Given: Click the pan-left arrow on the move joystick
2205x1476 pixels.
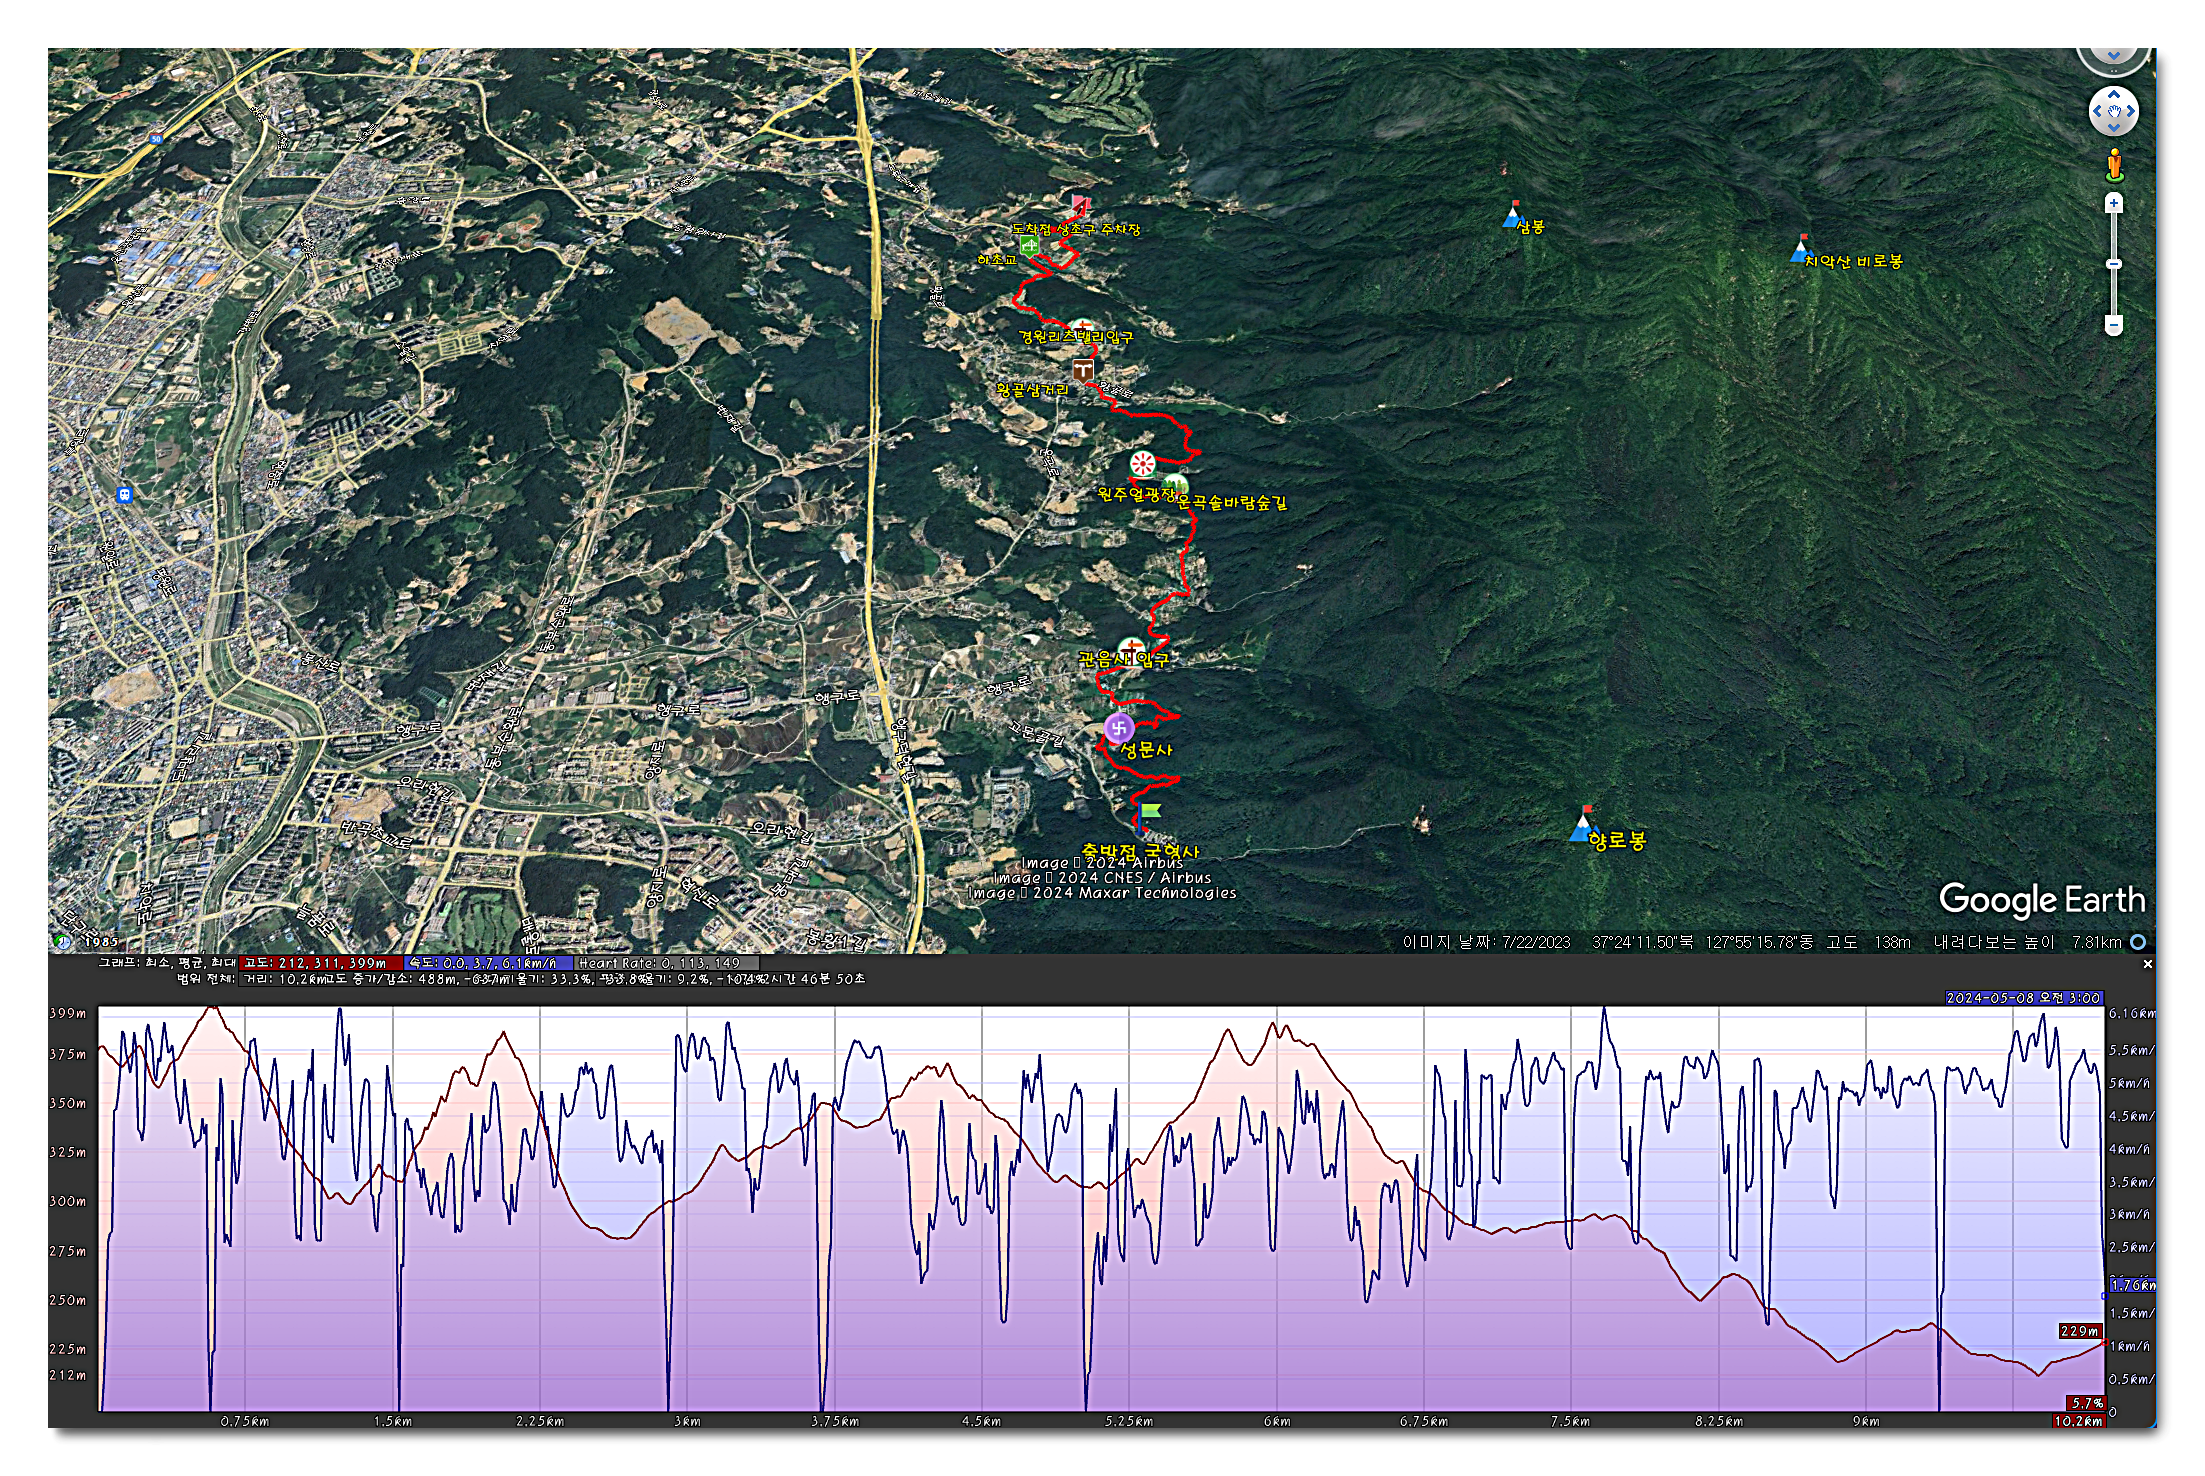Looking at the screenshot, I should (2097, 112).
